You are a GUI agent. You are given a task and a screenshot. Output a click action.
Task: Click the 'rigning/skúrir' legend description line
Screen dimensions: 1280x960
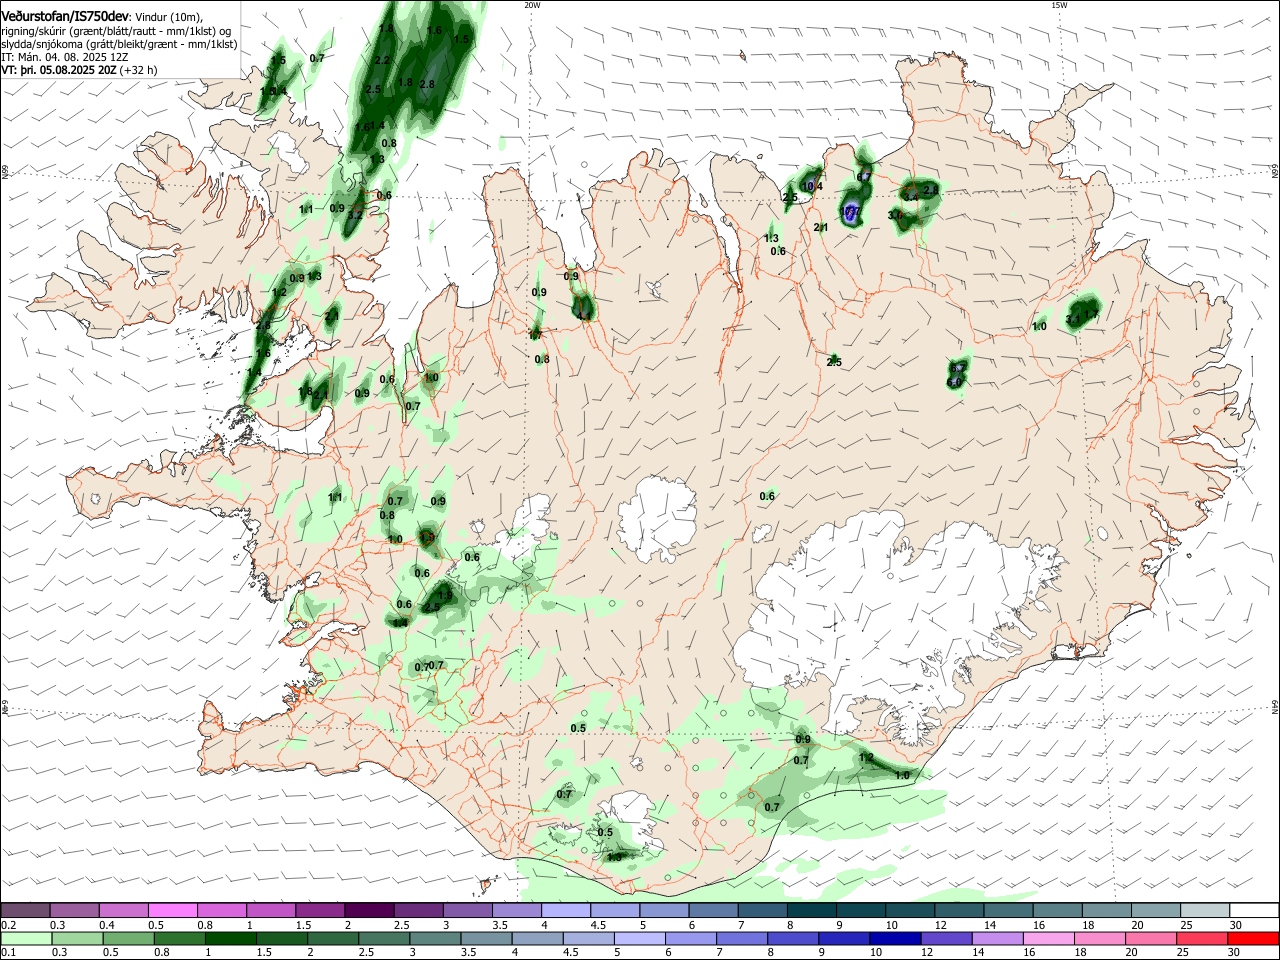116,31
